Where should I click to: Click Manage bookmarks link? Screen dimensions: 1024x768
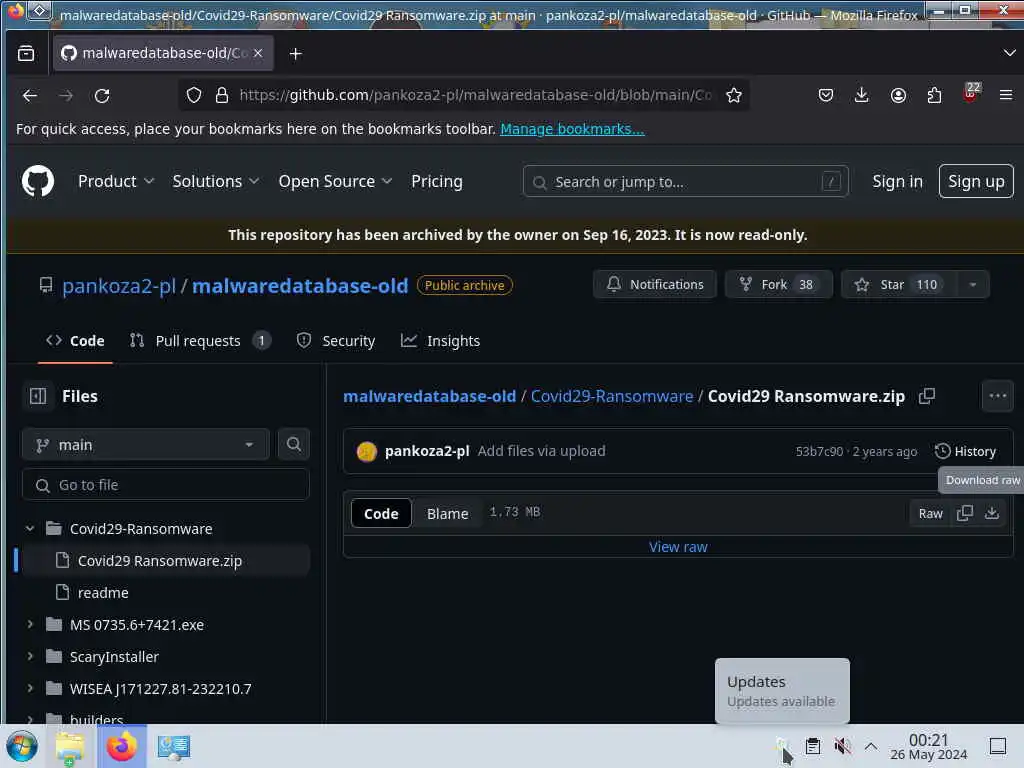(572, 129)
